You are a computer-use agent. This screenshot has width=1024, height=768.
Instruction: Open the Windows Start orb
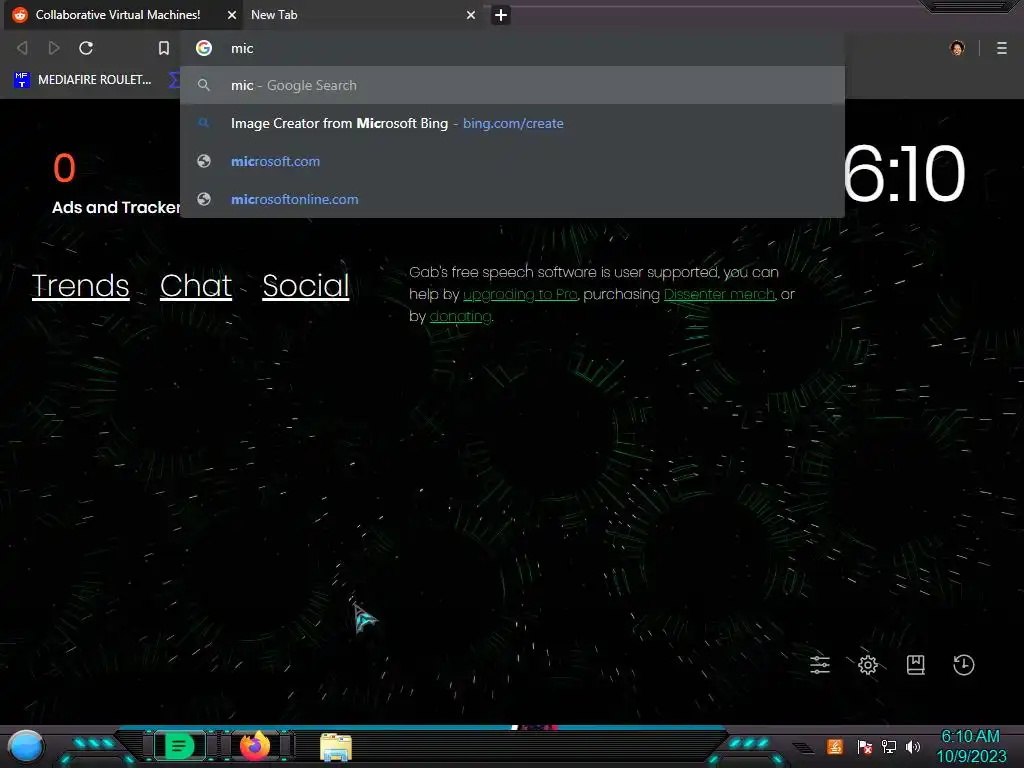point(26,747)
